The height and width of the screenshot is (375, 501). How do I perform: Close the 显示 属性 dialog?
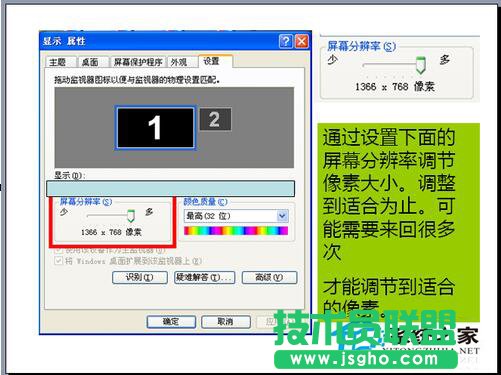click(x=302, y=41)
